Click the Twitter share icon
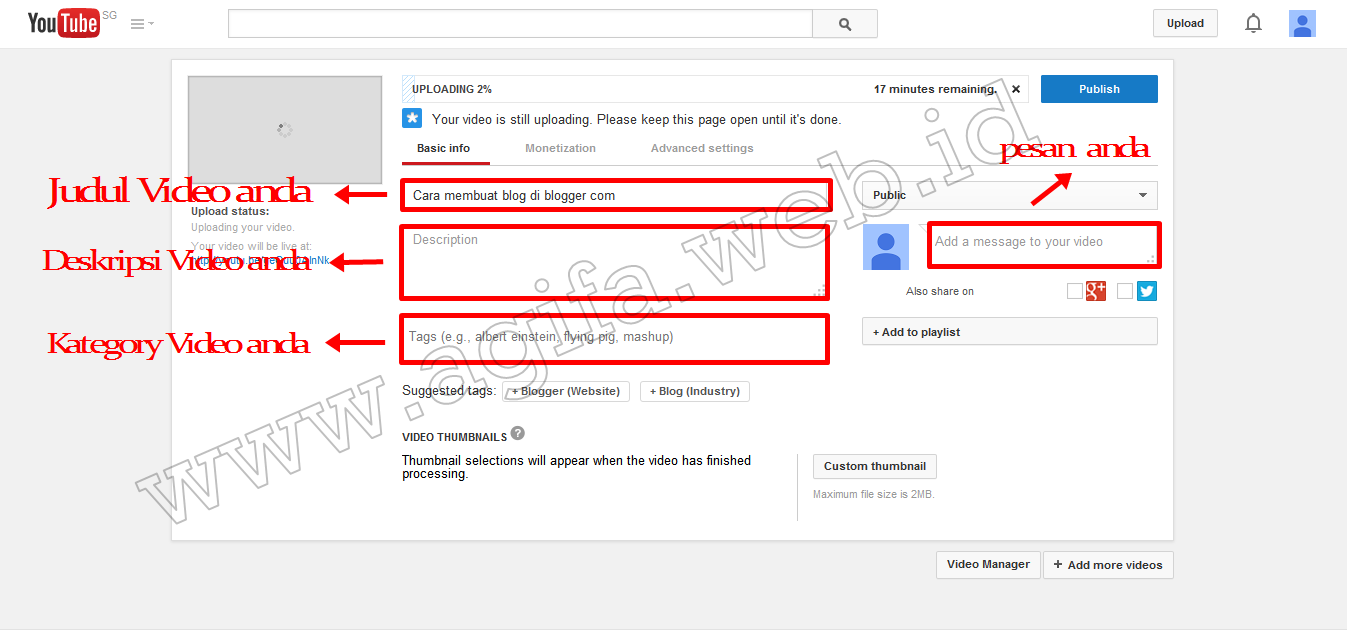Image resolution: width=1347 pixels, height=634 pixels. click(x=1147, y=291)
